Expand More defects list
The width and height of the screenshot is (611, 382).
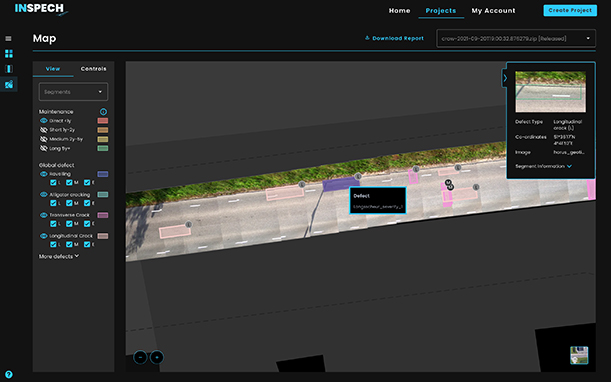[x=59, y=256]
